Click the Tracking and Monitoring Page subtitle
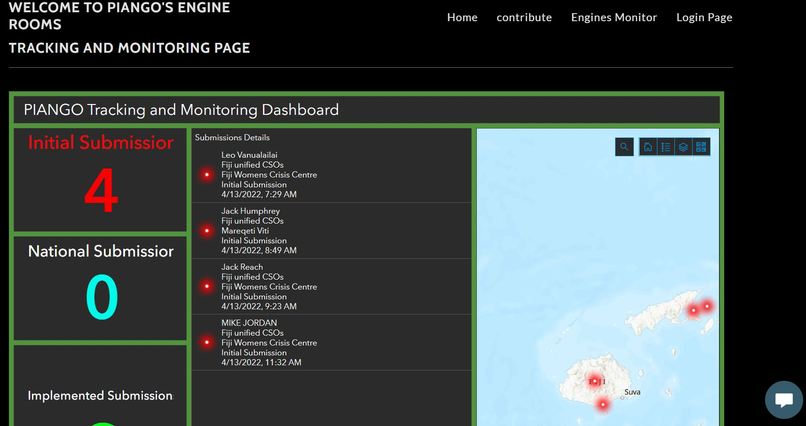This screenshot has width=806, height=426. pyautogui.click(x=130, y=48)
